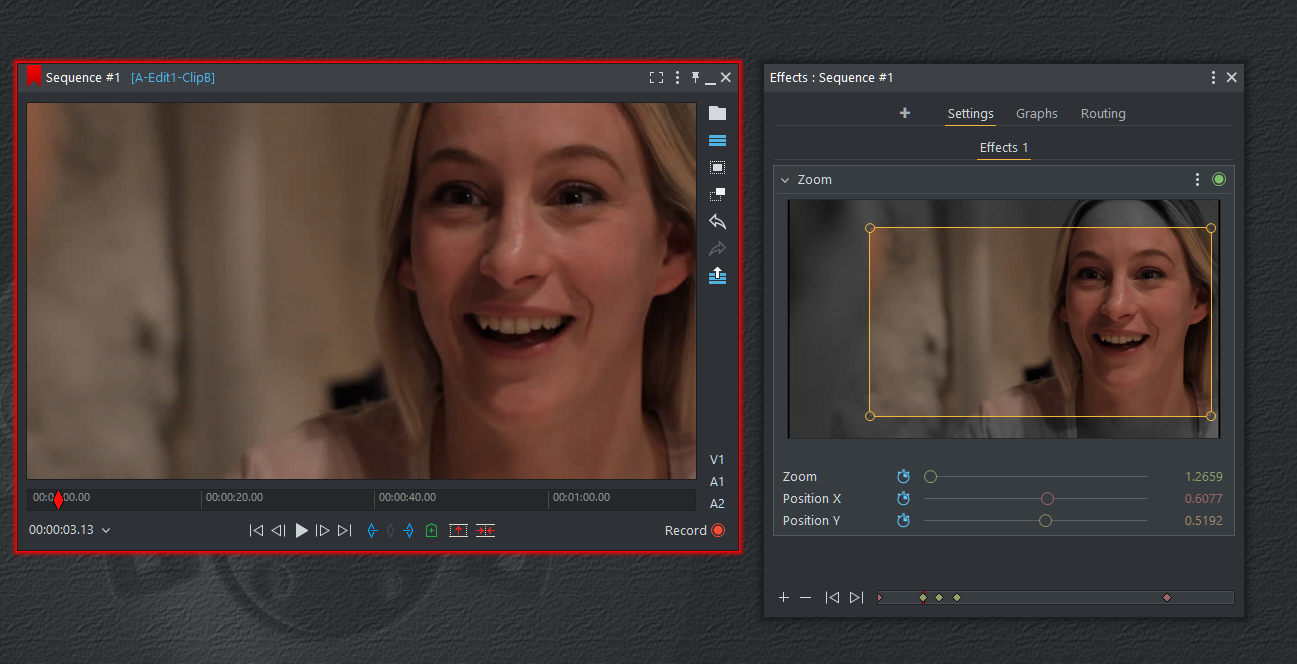Undo the last edit with back arrow
The height and width of the screenshot is (664, 1297).
717,222
